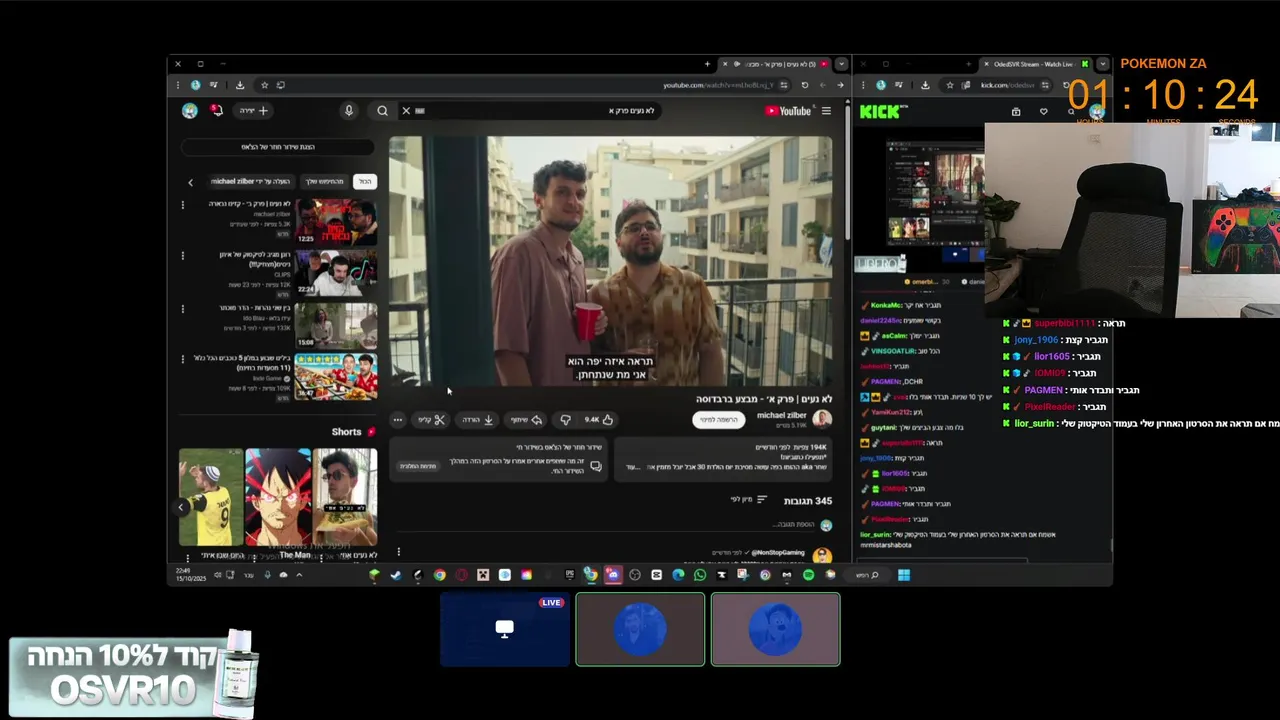Open Google Chrome from the taskbar

(439, 575)
